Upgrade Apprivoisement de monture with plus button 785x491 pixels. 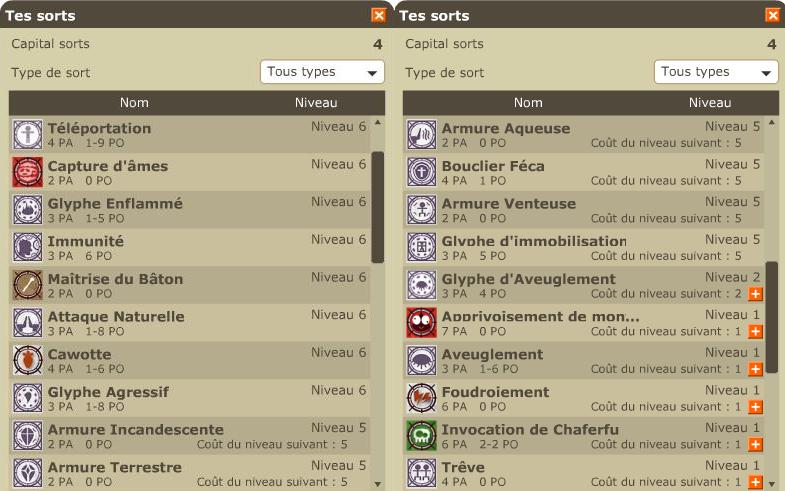click(755, 331)
